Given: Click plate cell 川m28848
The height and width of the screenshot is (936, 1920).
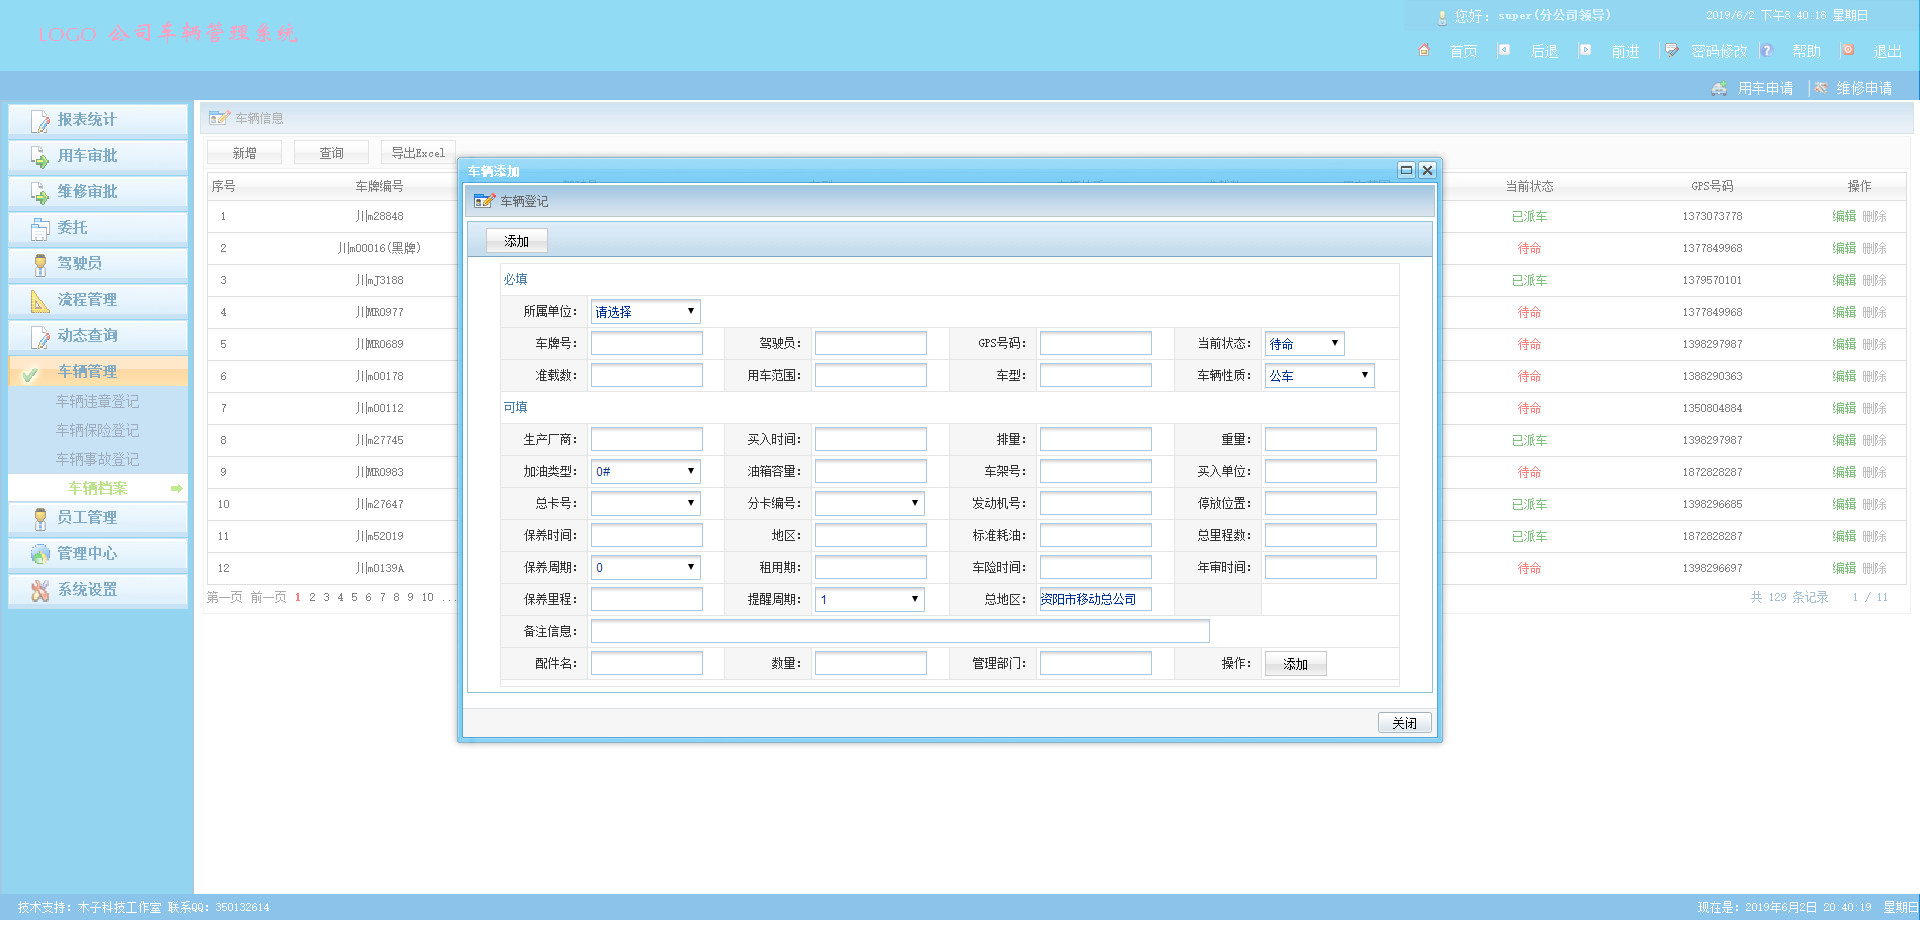Looking at the screenshot, I should (x=379, y=216).
